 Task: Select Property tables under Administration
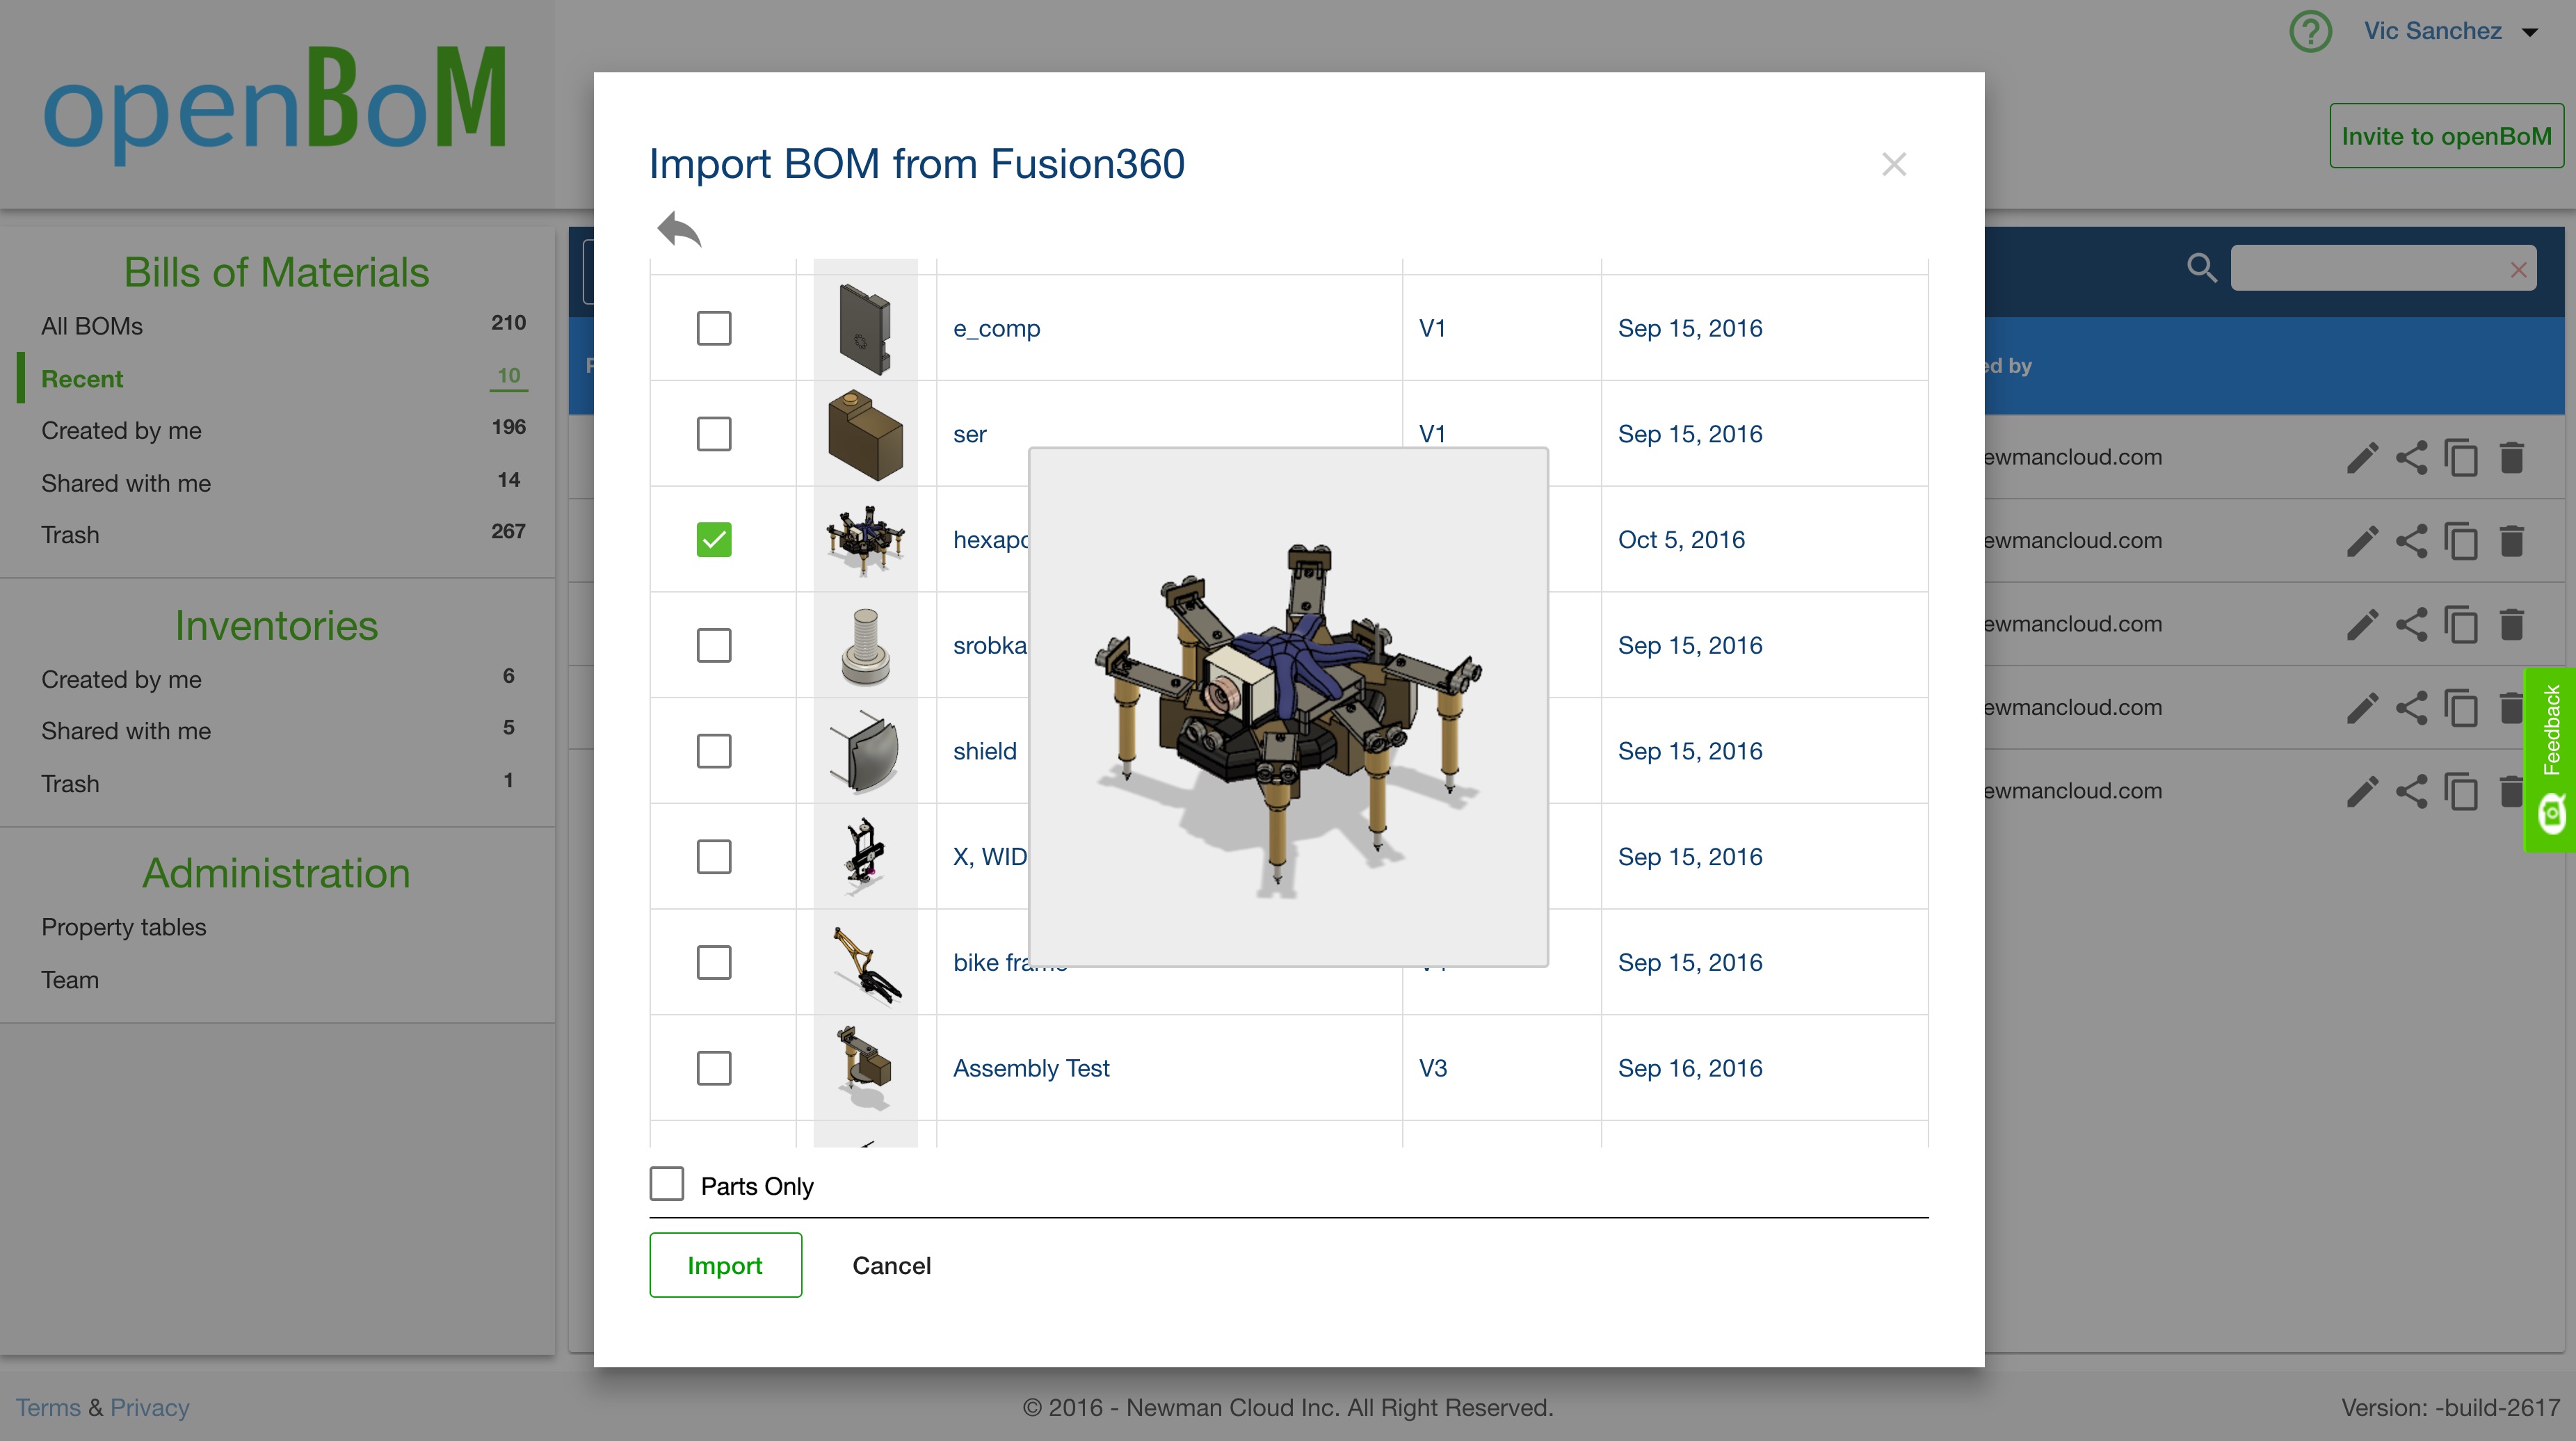(x=124, y=927)
